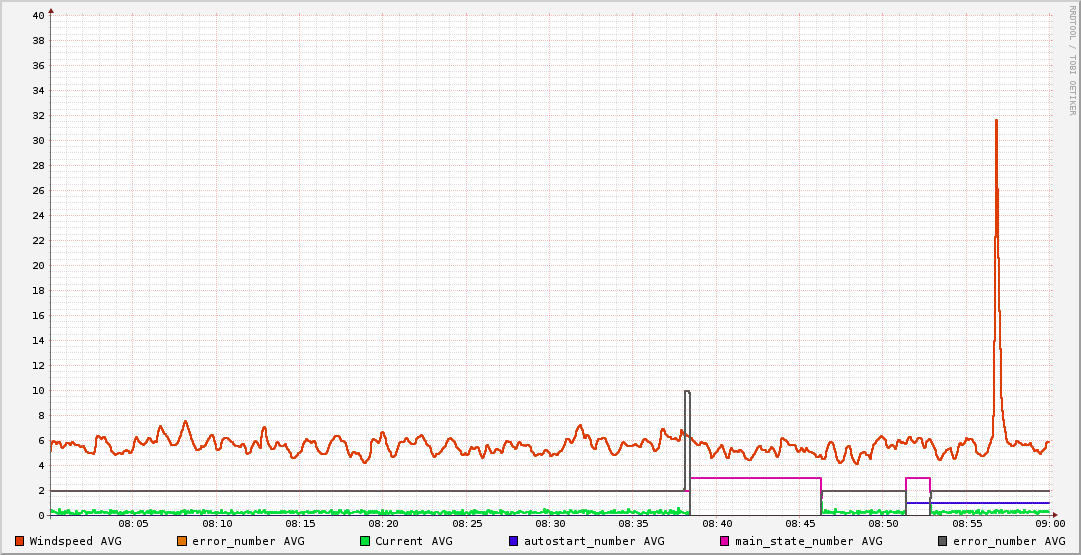The image size is (1081, 555).
Task: Select the main_state_number AVG legend label
Action: [x=809, y=541]
